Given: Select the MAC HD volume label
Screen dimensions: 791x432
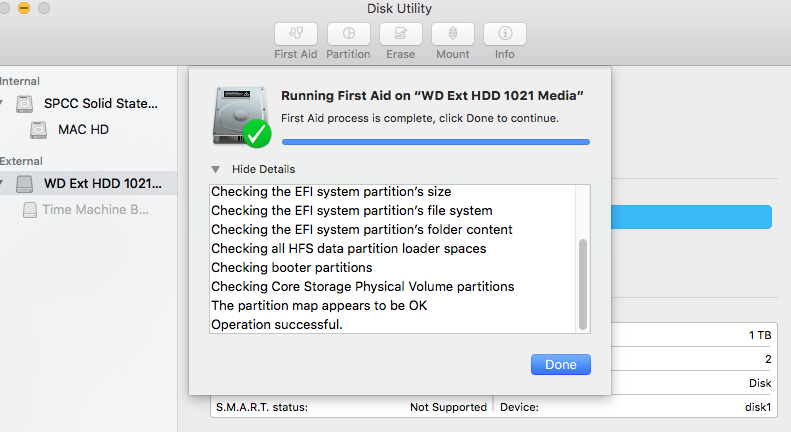Looking at the screenshot, I should point(84,129).
